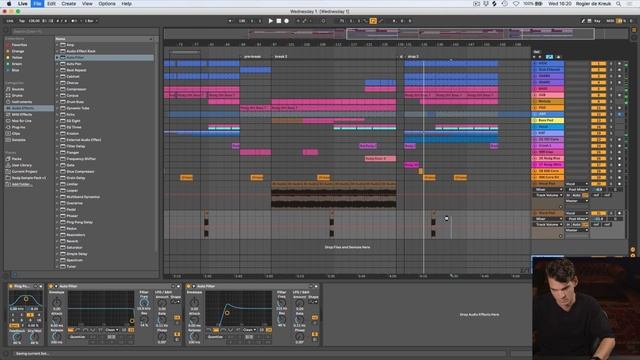Select Tuner in browser list
This screenshot has width=640, height=360.
coord(71,267)
